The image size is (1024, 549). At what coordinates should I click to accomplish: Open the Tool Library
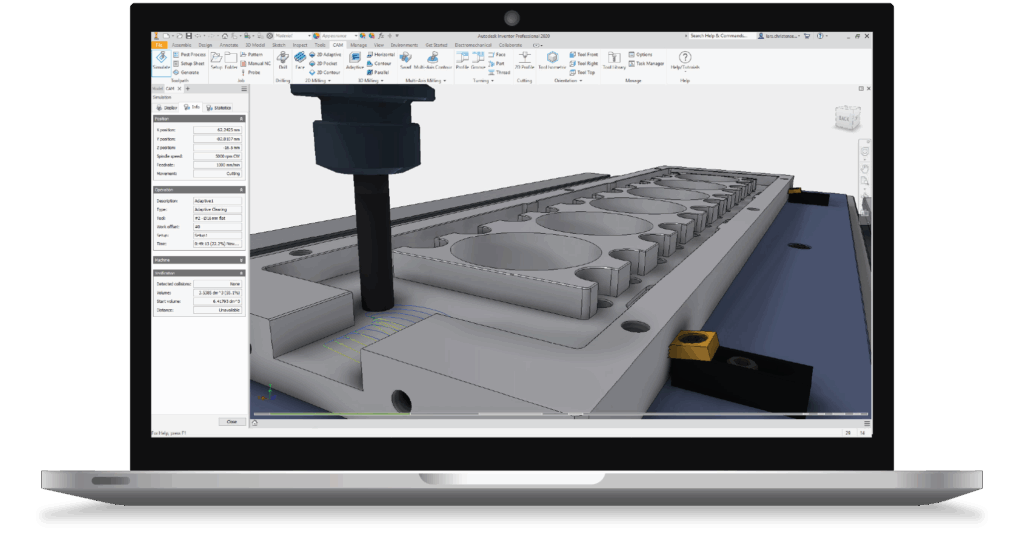click(613, 61)
